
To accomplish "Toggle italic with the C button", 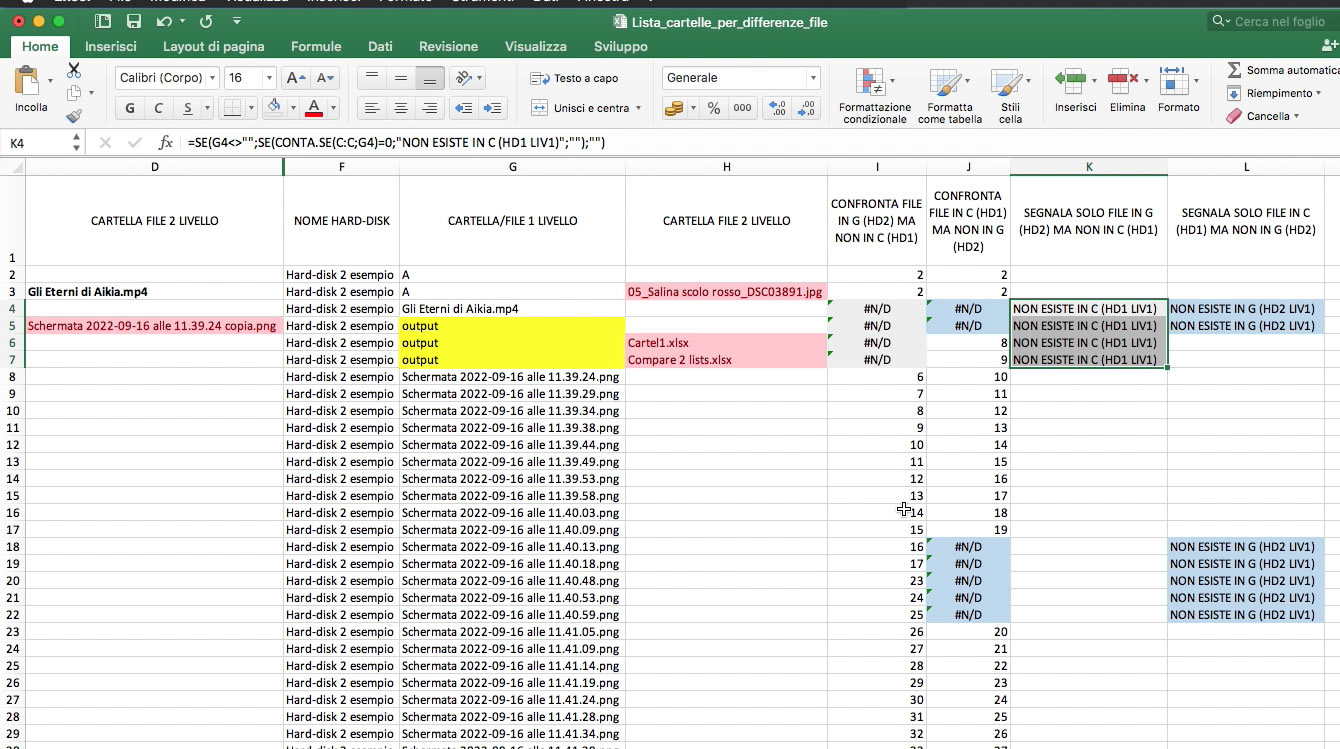I will pos(158,108).
